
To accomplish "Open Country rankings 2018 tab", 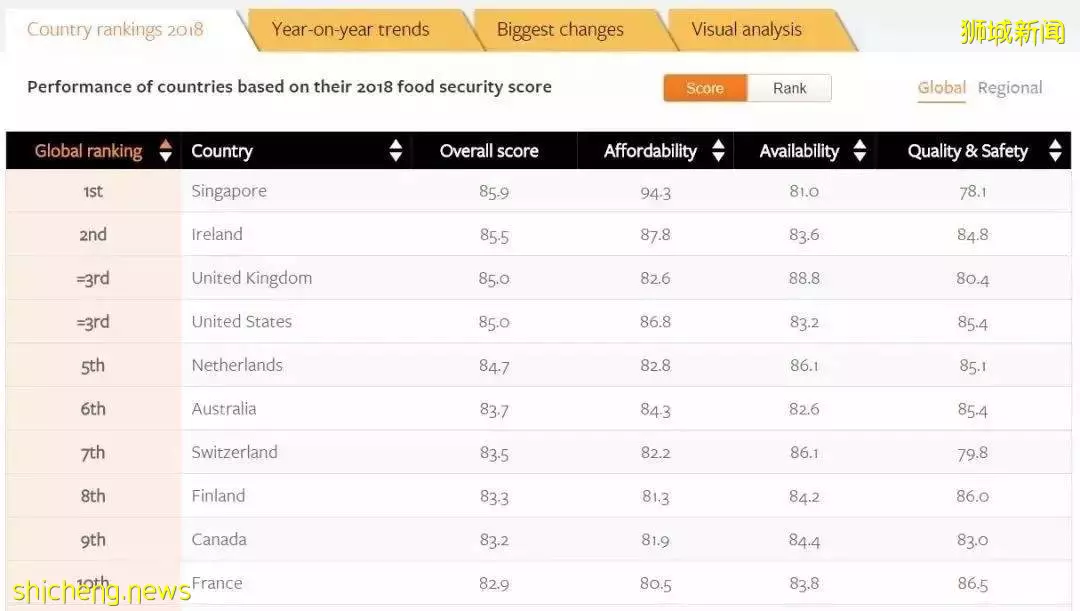I will [115, 30].
